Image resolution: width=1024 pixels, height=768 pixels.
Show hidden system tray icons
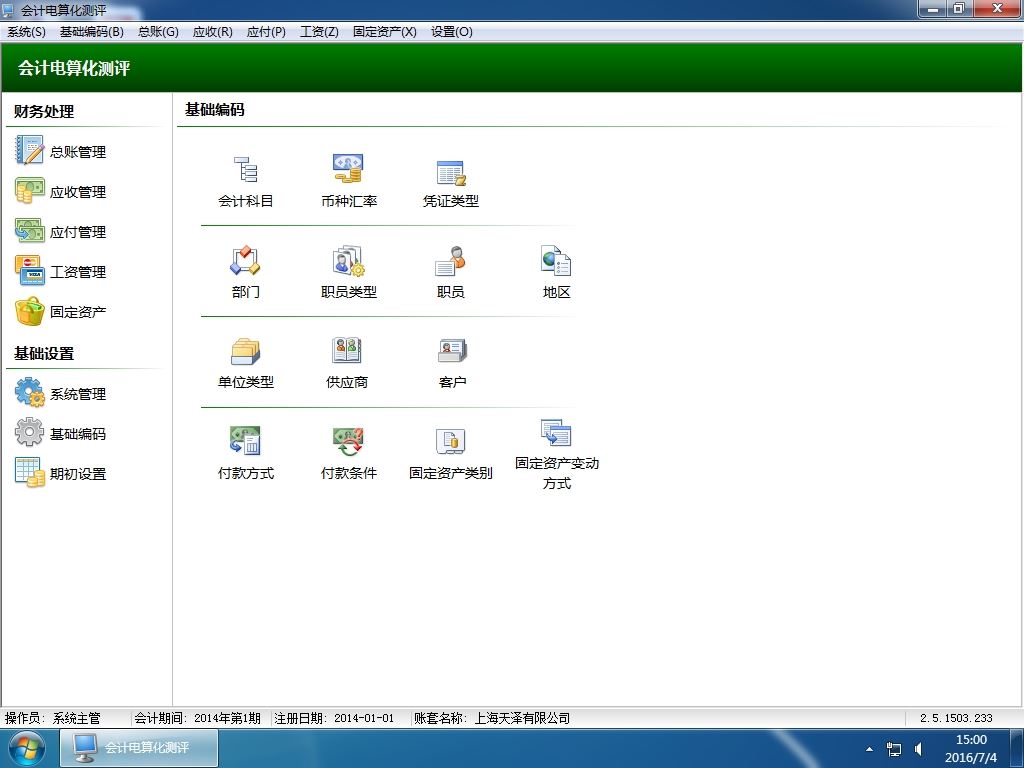(x=869, y=749)
